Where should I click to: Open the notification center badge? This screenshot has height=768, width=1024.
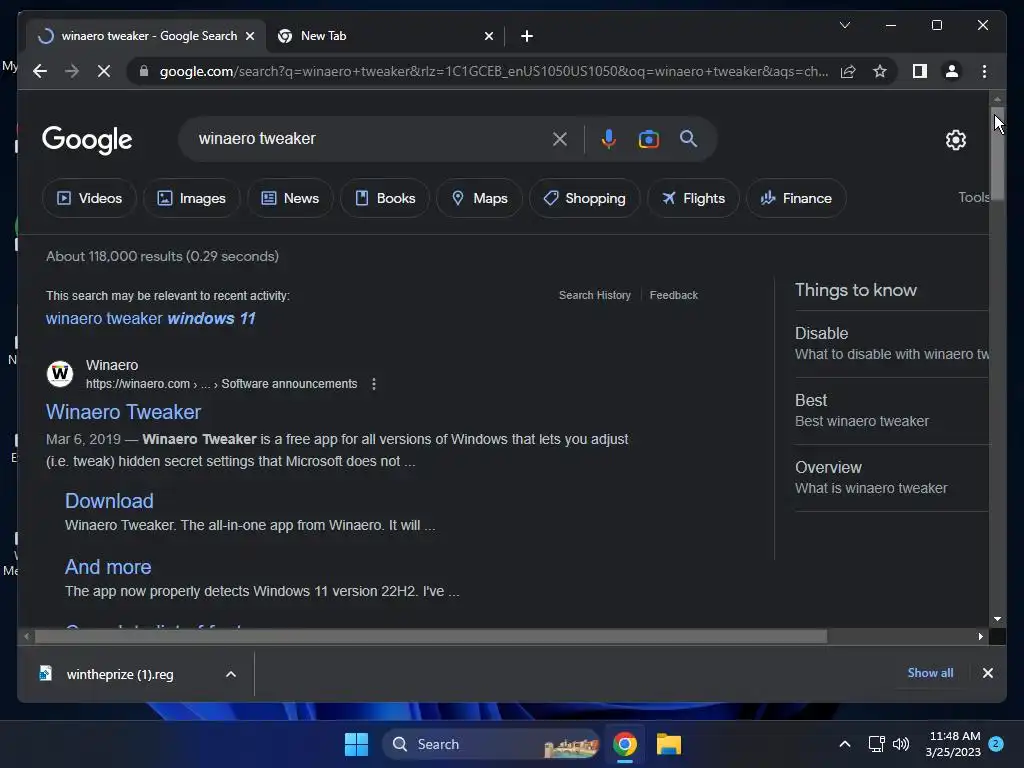point(996,744)
